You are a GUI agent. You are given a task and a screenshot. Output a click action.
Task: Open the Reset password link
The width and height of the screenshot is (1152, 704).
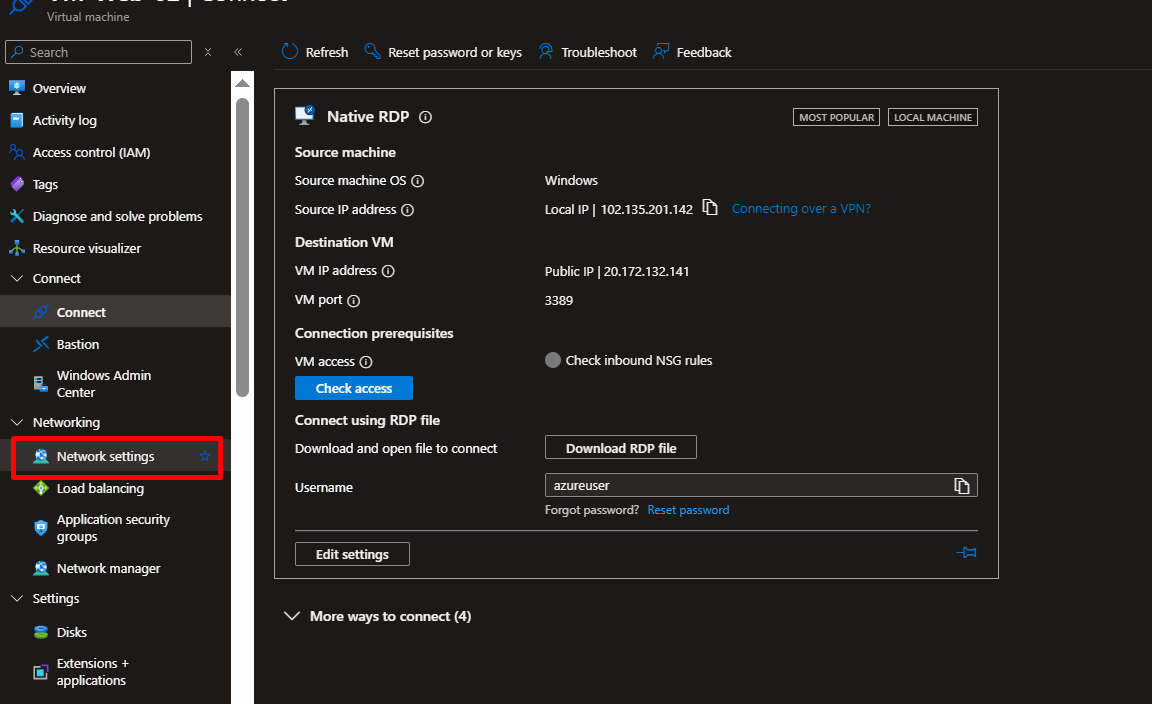tap(688, 510)
